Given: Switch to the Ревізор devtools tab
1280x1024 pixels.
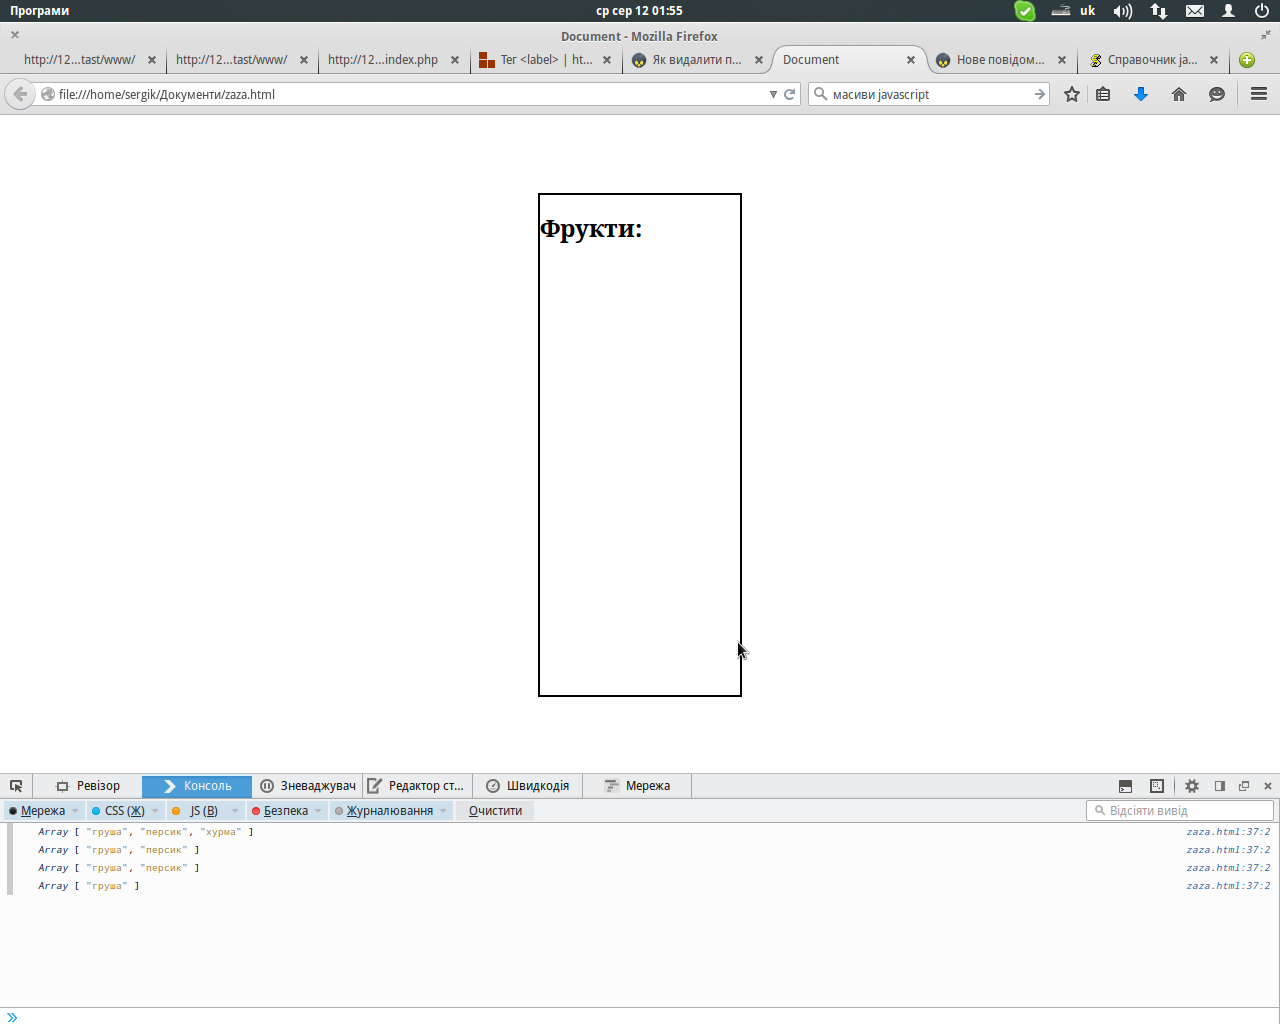Looking at the screenshot, I should tap(88, 786).
